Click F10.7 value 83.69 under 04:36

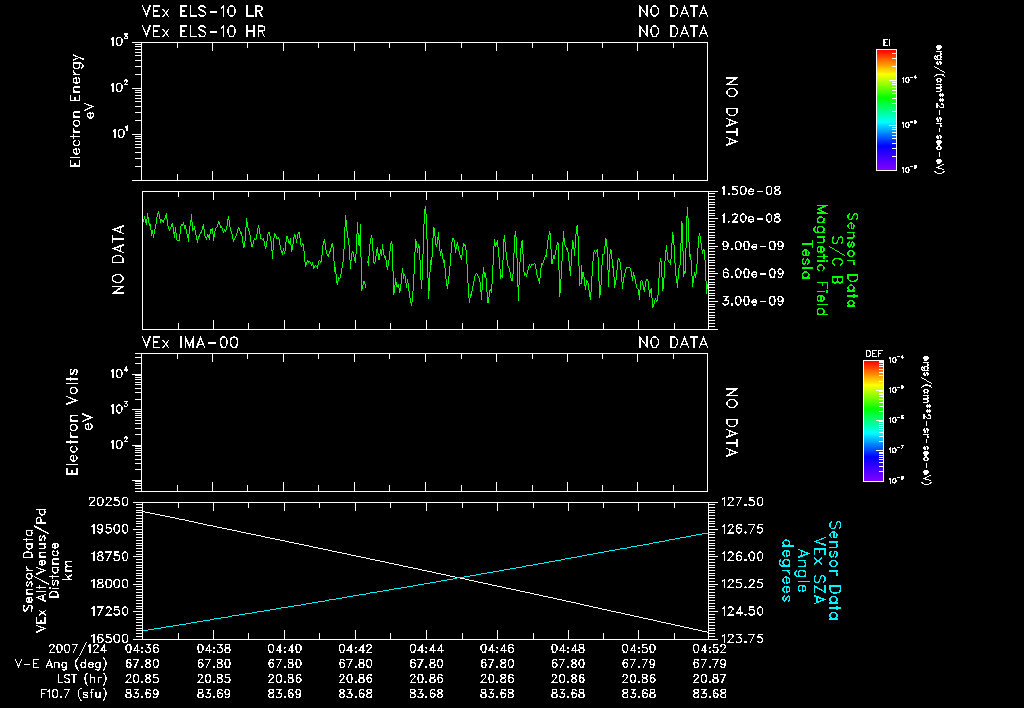(142, 694)
